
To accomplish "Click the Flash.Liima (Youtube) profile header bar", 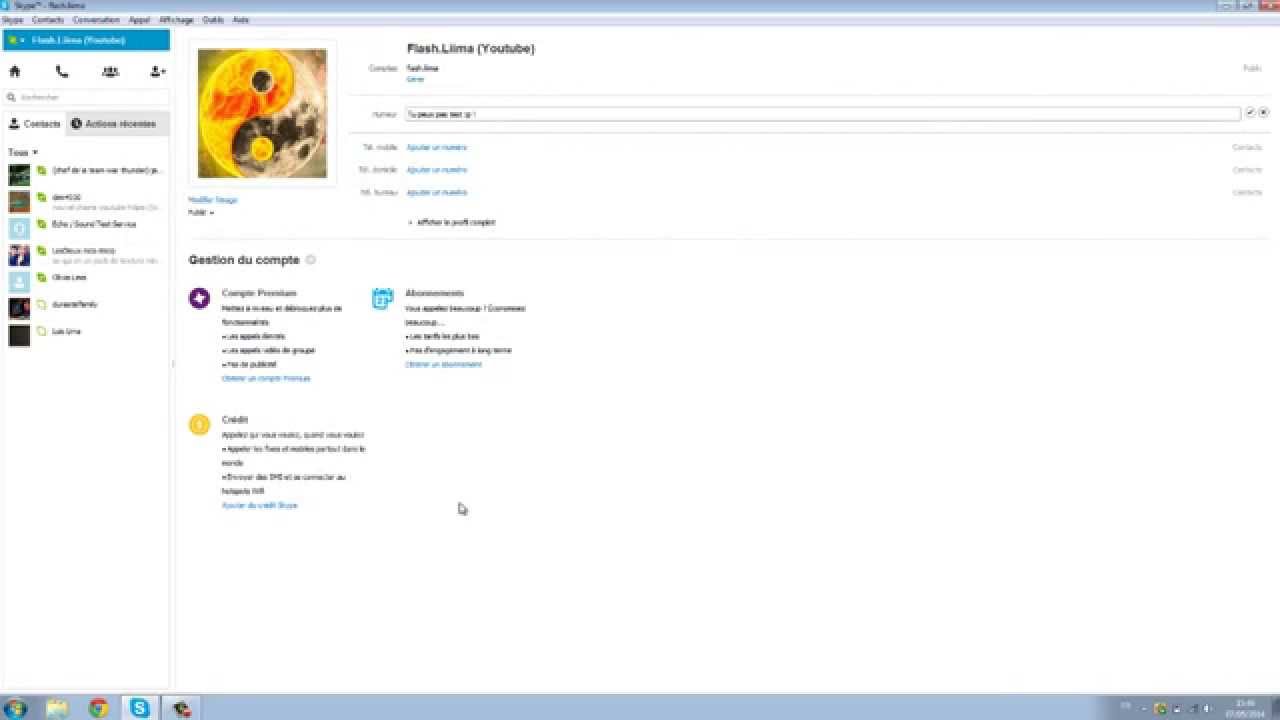I will click(x=86, y=40).
